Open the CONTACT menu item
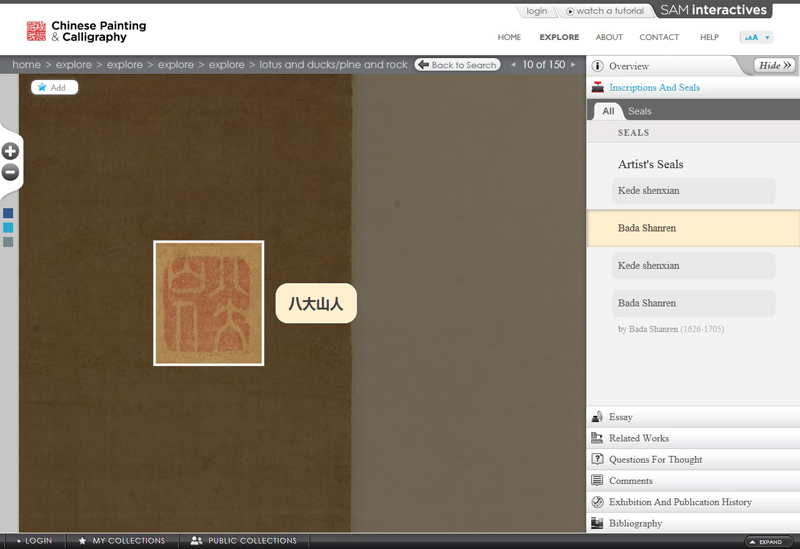 pos(659,37)
